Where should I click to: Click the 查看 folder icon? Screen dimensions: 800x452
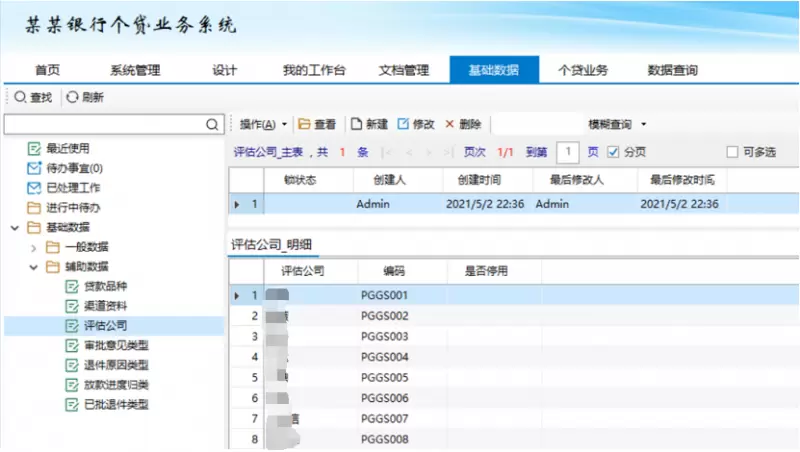tap(304, 125)
